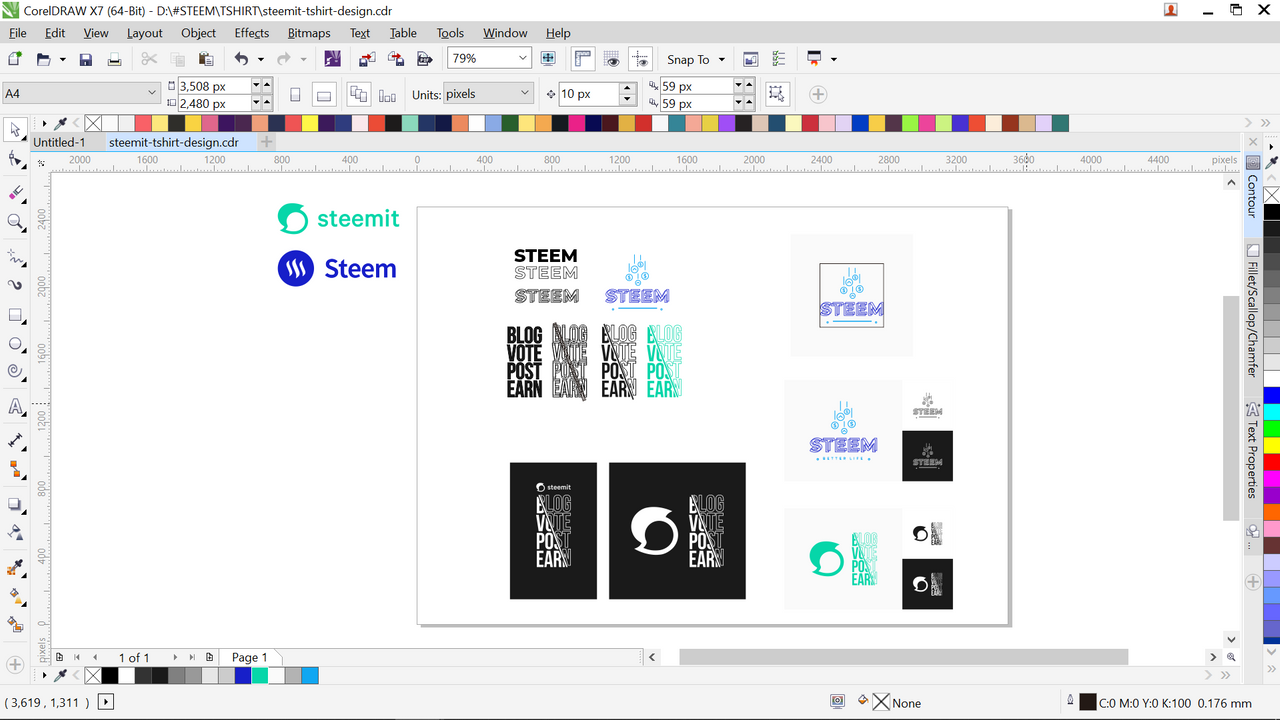Image resolution: width=1280 pixels, height=720 pixels.
Task: Select the Text tool
Action: click(15, 407)
